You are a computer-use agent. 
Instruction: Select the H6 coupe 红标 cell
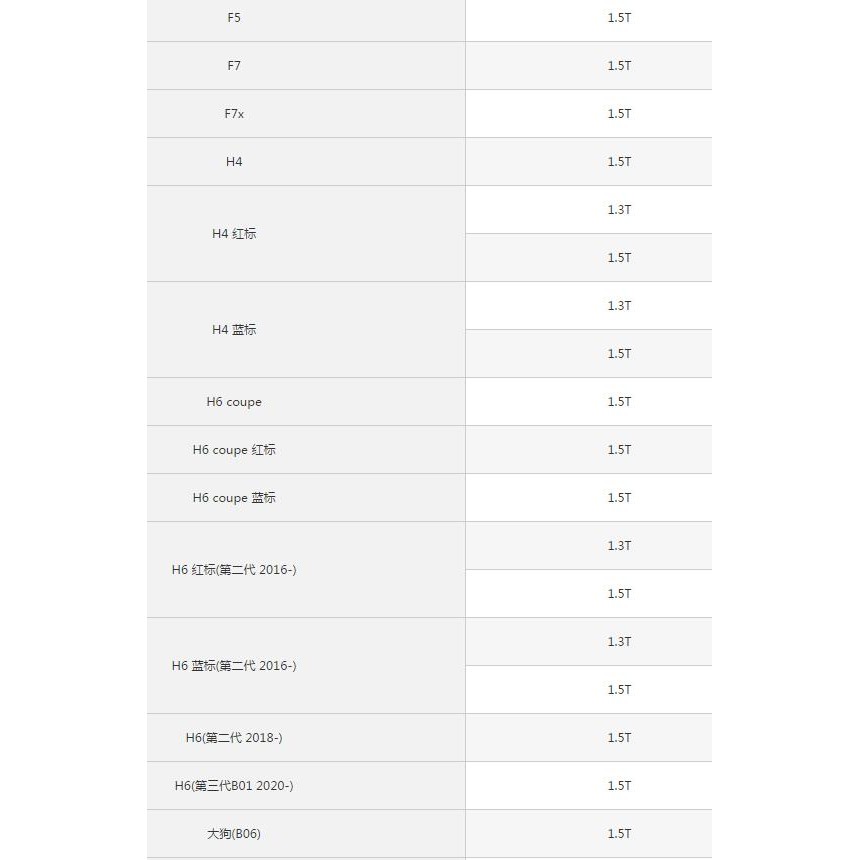point(234,450)
